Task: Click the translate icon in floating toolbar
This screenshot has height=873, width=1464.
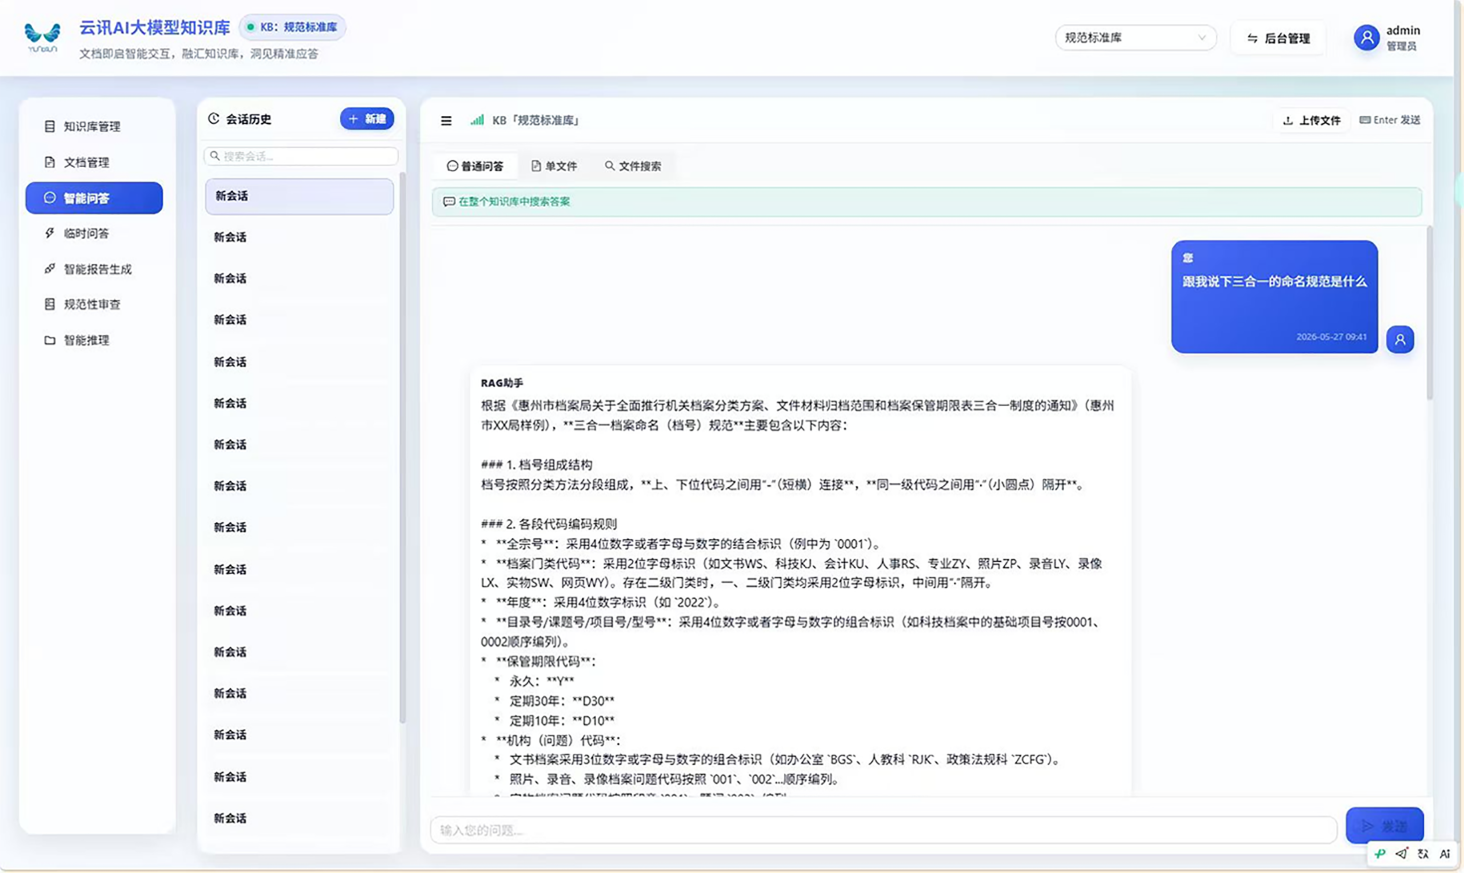Action: click(1423, 854)
